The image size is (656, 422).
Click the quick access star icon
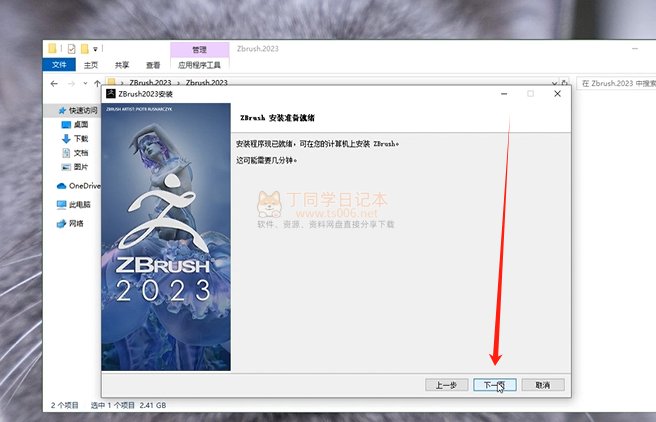pyautogui.click(x=62, y=110)
